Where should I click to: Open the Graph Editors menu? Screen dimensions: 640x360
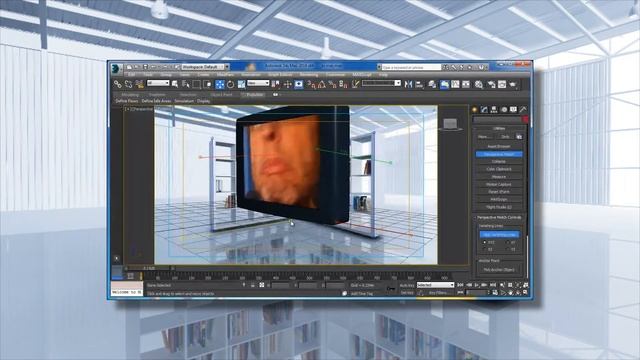click(x=280, y=75)
